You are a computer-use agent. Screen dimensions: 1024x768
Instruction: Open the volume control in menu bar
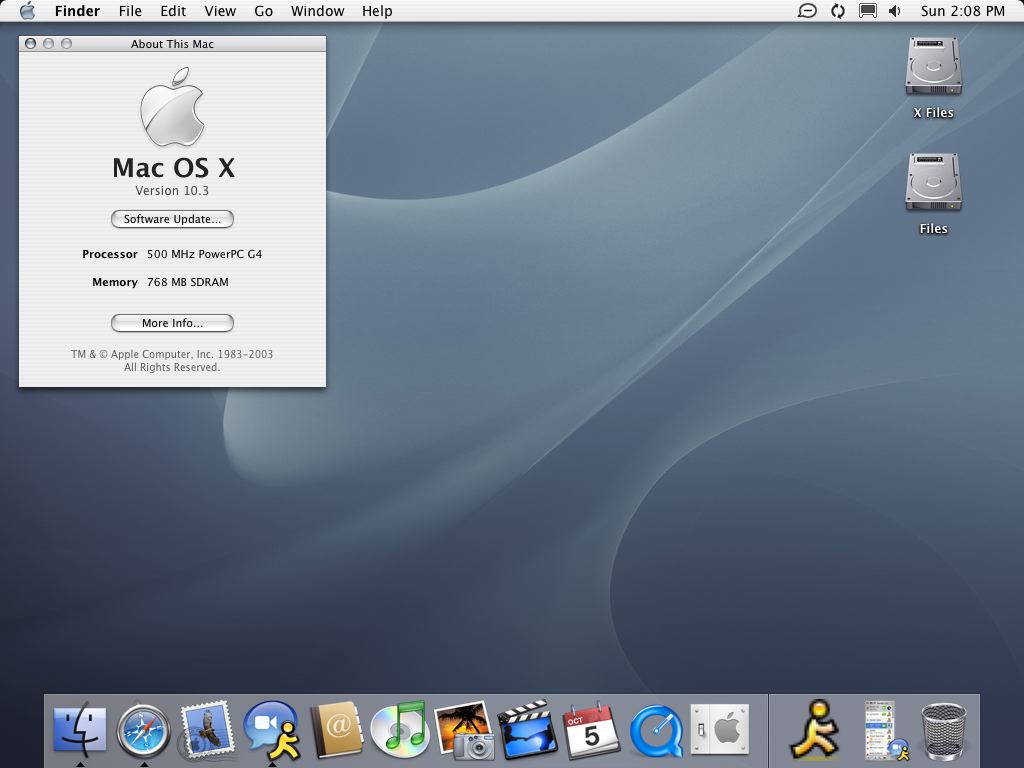pos(894,11)
